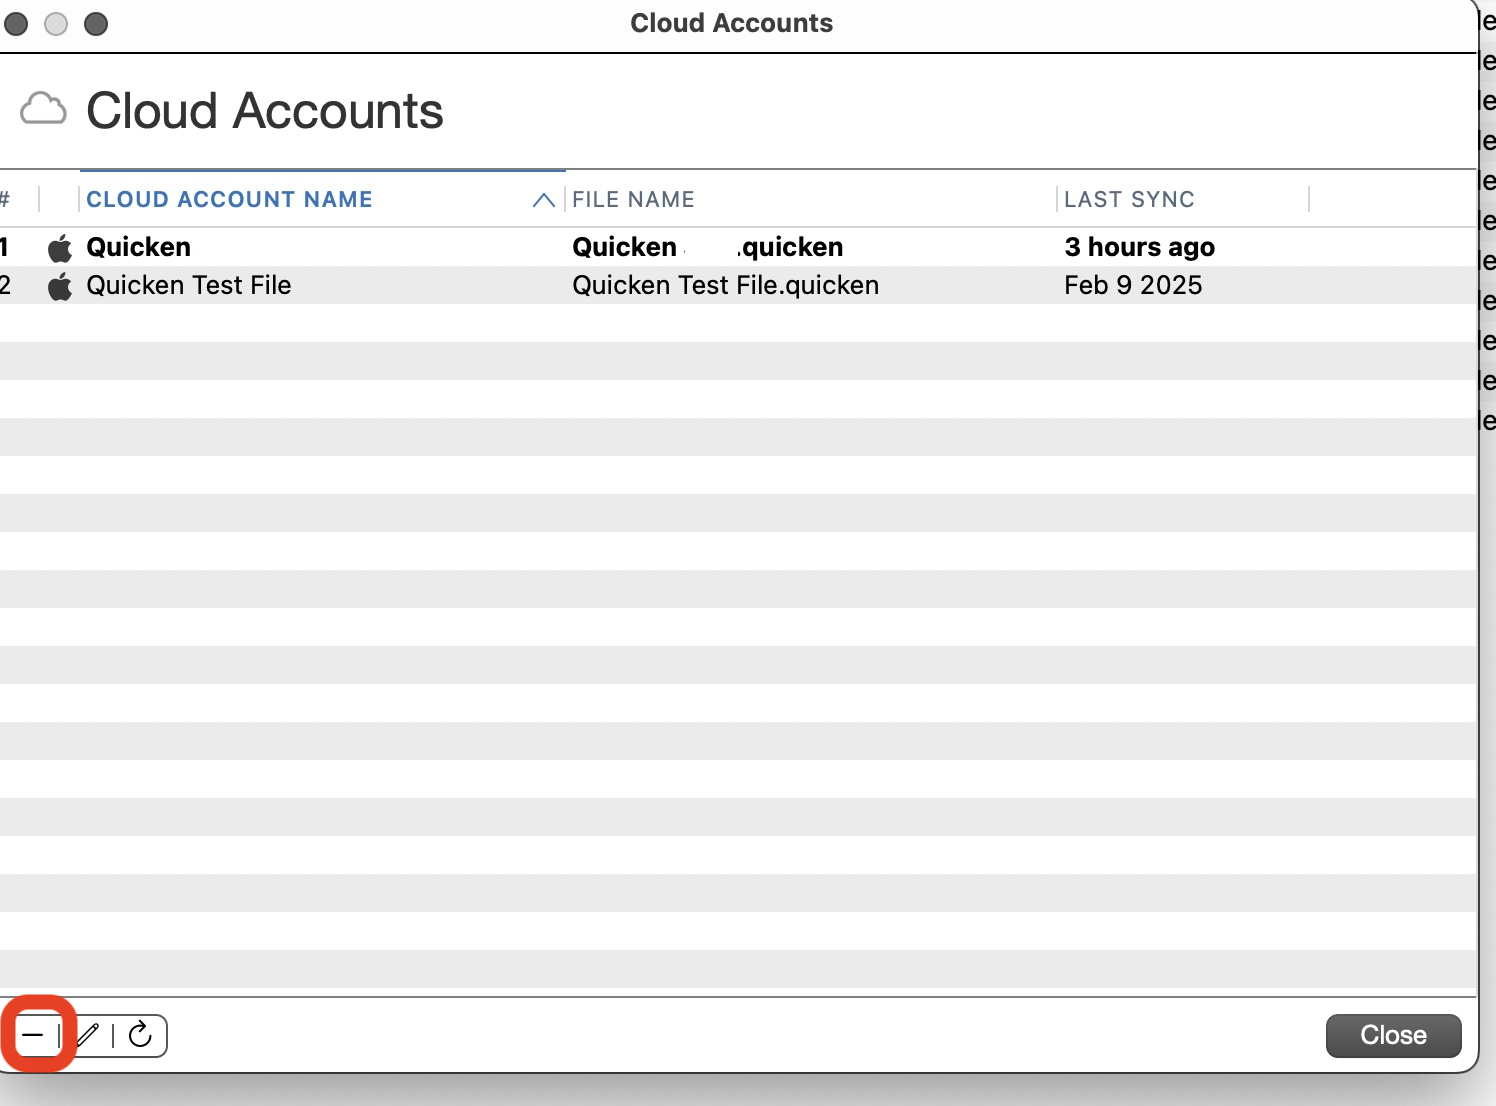Click the minus icon to remove cloud account
The image size is (1496, 1106).
pos(33,1035)
